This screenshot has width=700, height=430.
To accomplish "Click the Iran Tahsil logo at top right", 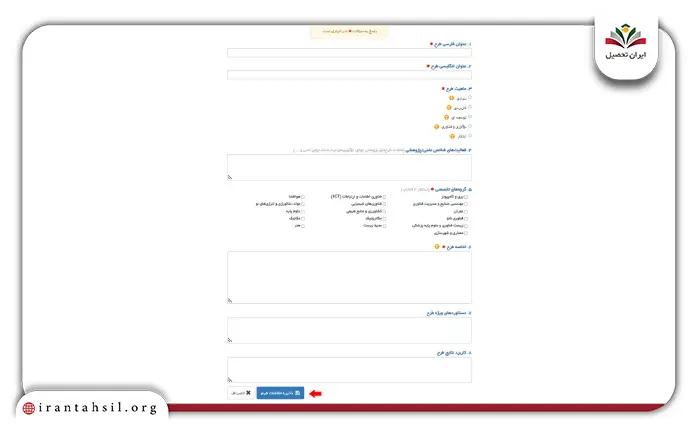I will (625, 42).
